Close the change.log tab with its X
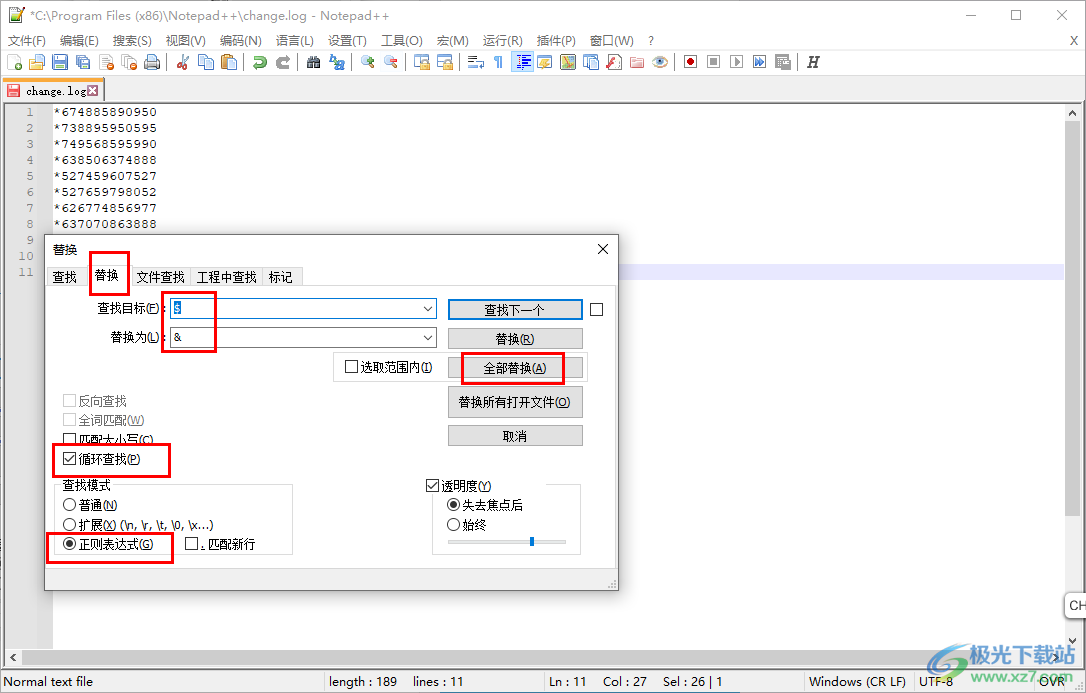Viewport: 1086px width, 693px height. pos(93,91)
